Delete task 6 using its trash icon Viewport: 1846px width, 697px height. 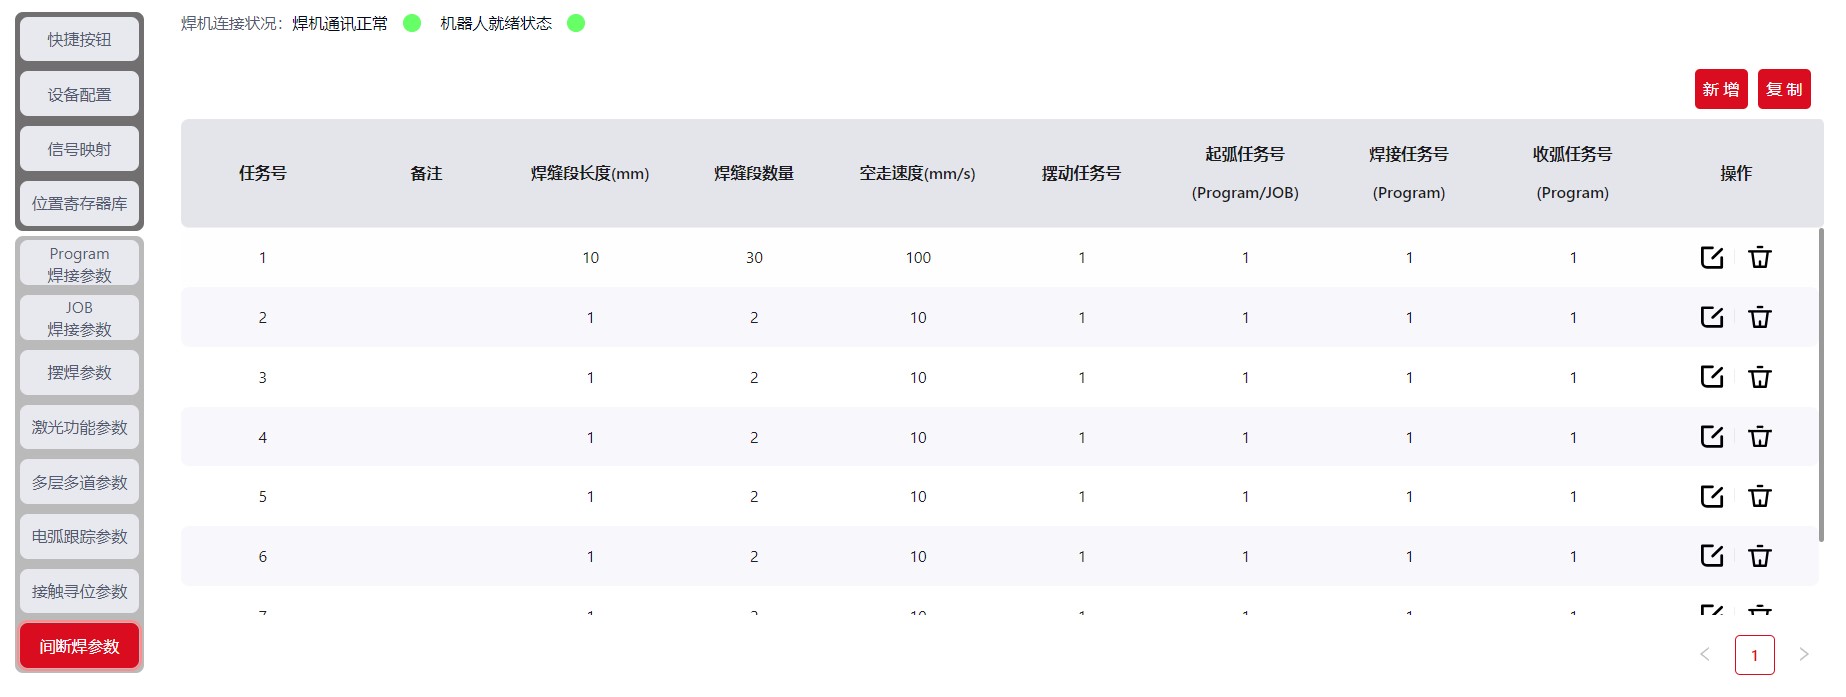pyautogui.click(x=1759, y=556)
